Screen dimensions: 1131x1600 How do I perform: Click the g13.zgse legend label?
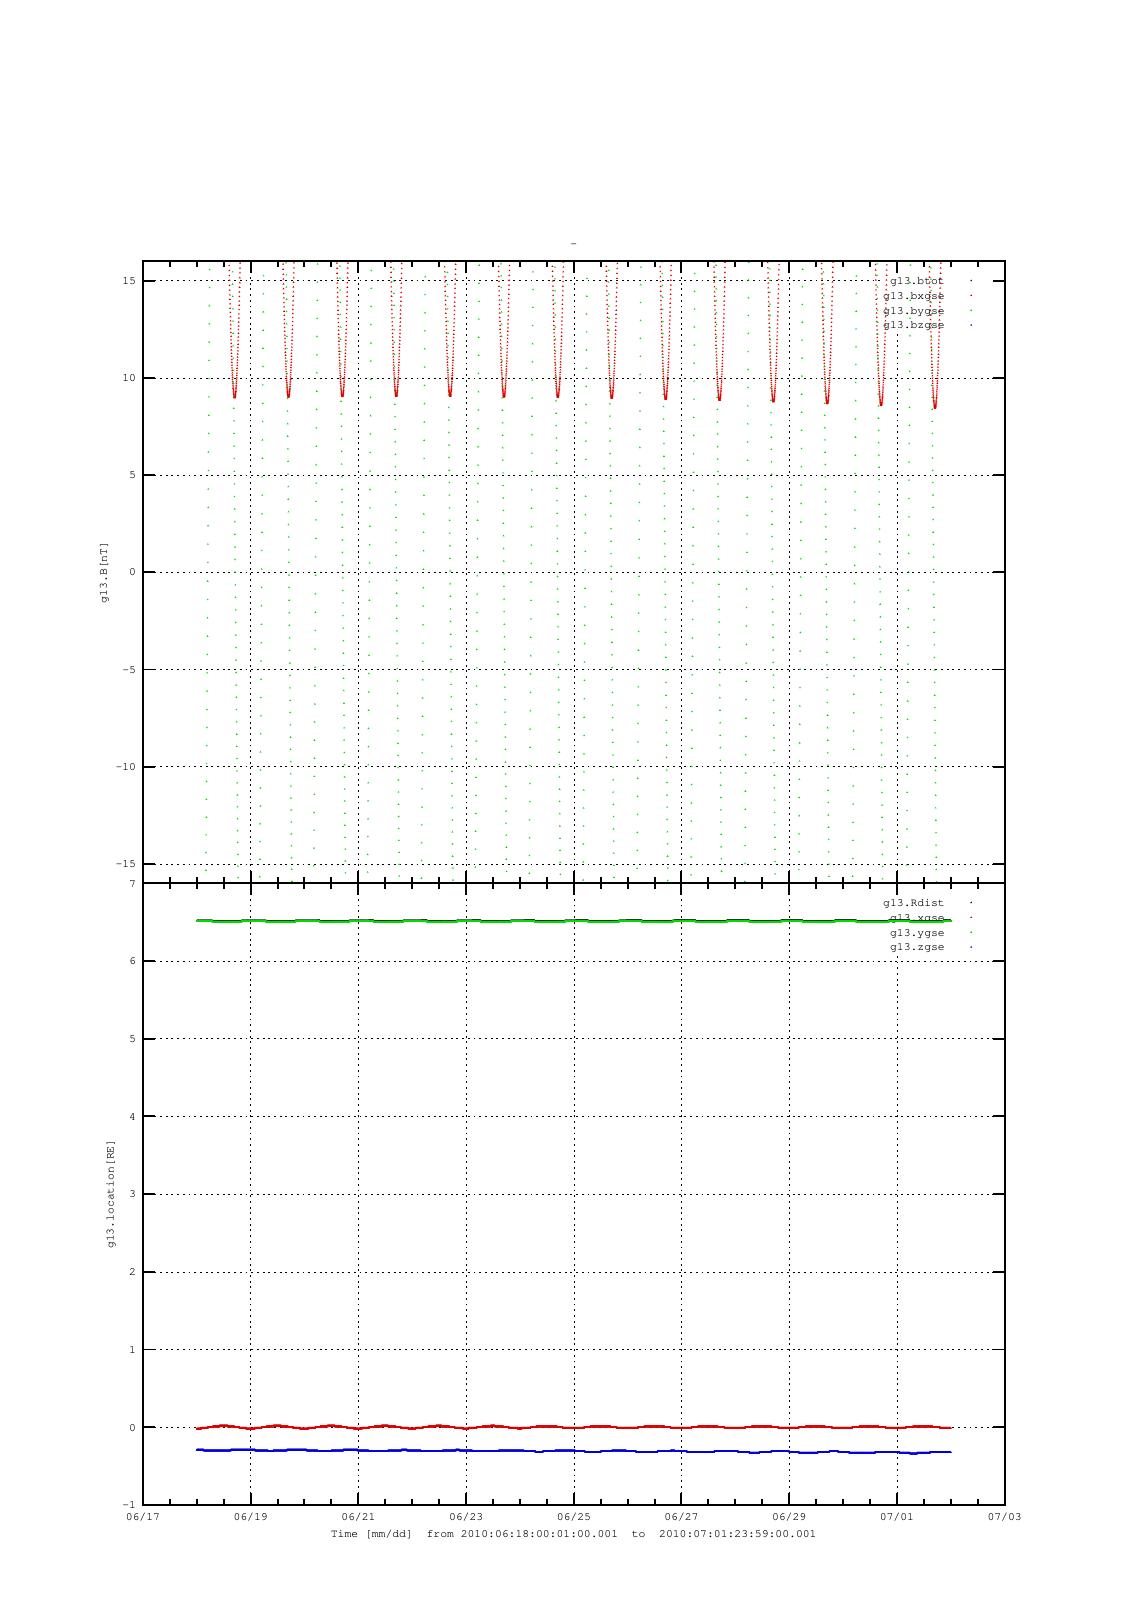pos(916,947)
